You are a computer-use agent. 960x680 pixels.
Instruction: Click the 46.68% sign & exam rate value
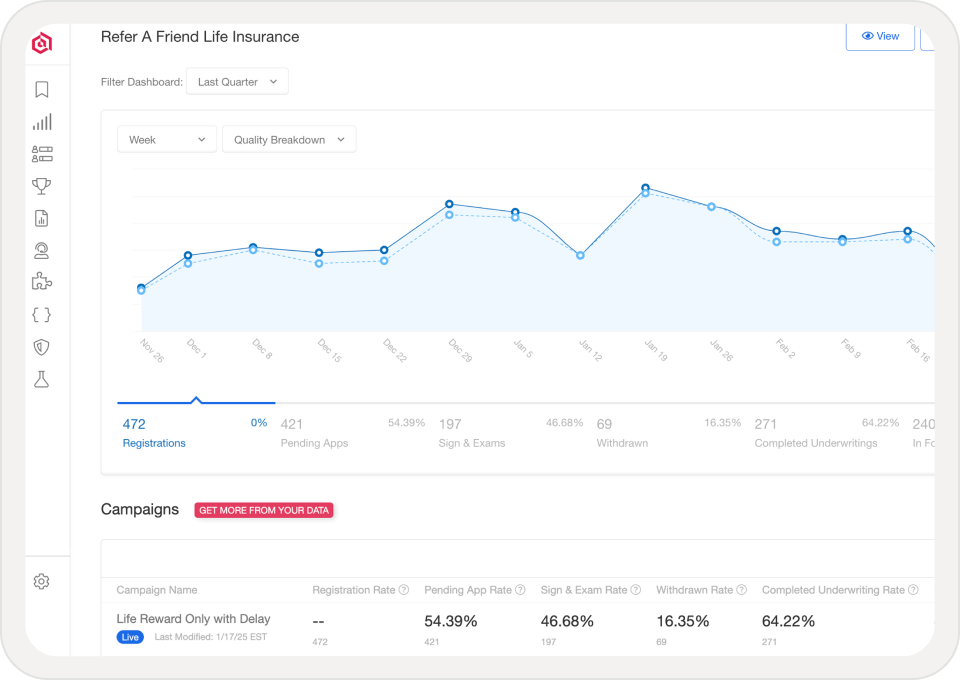pyautogui.click(x=567, y=621)
